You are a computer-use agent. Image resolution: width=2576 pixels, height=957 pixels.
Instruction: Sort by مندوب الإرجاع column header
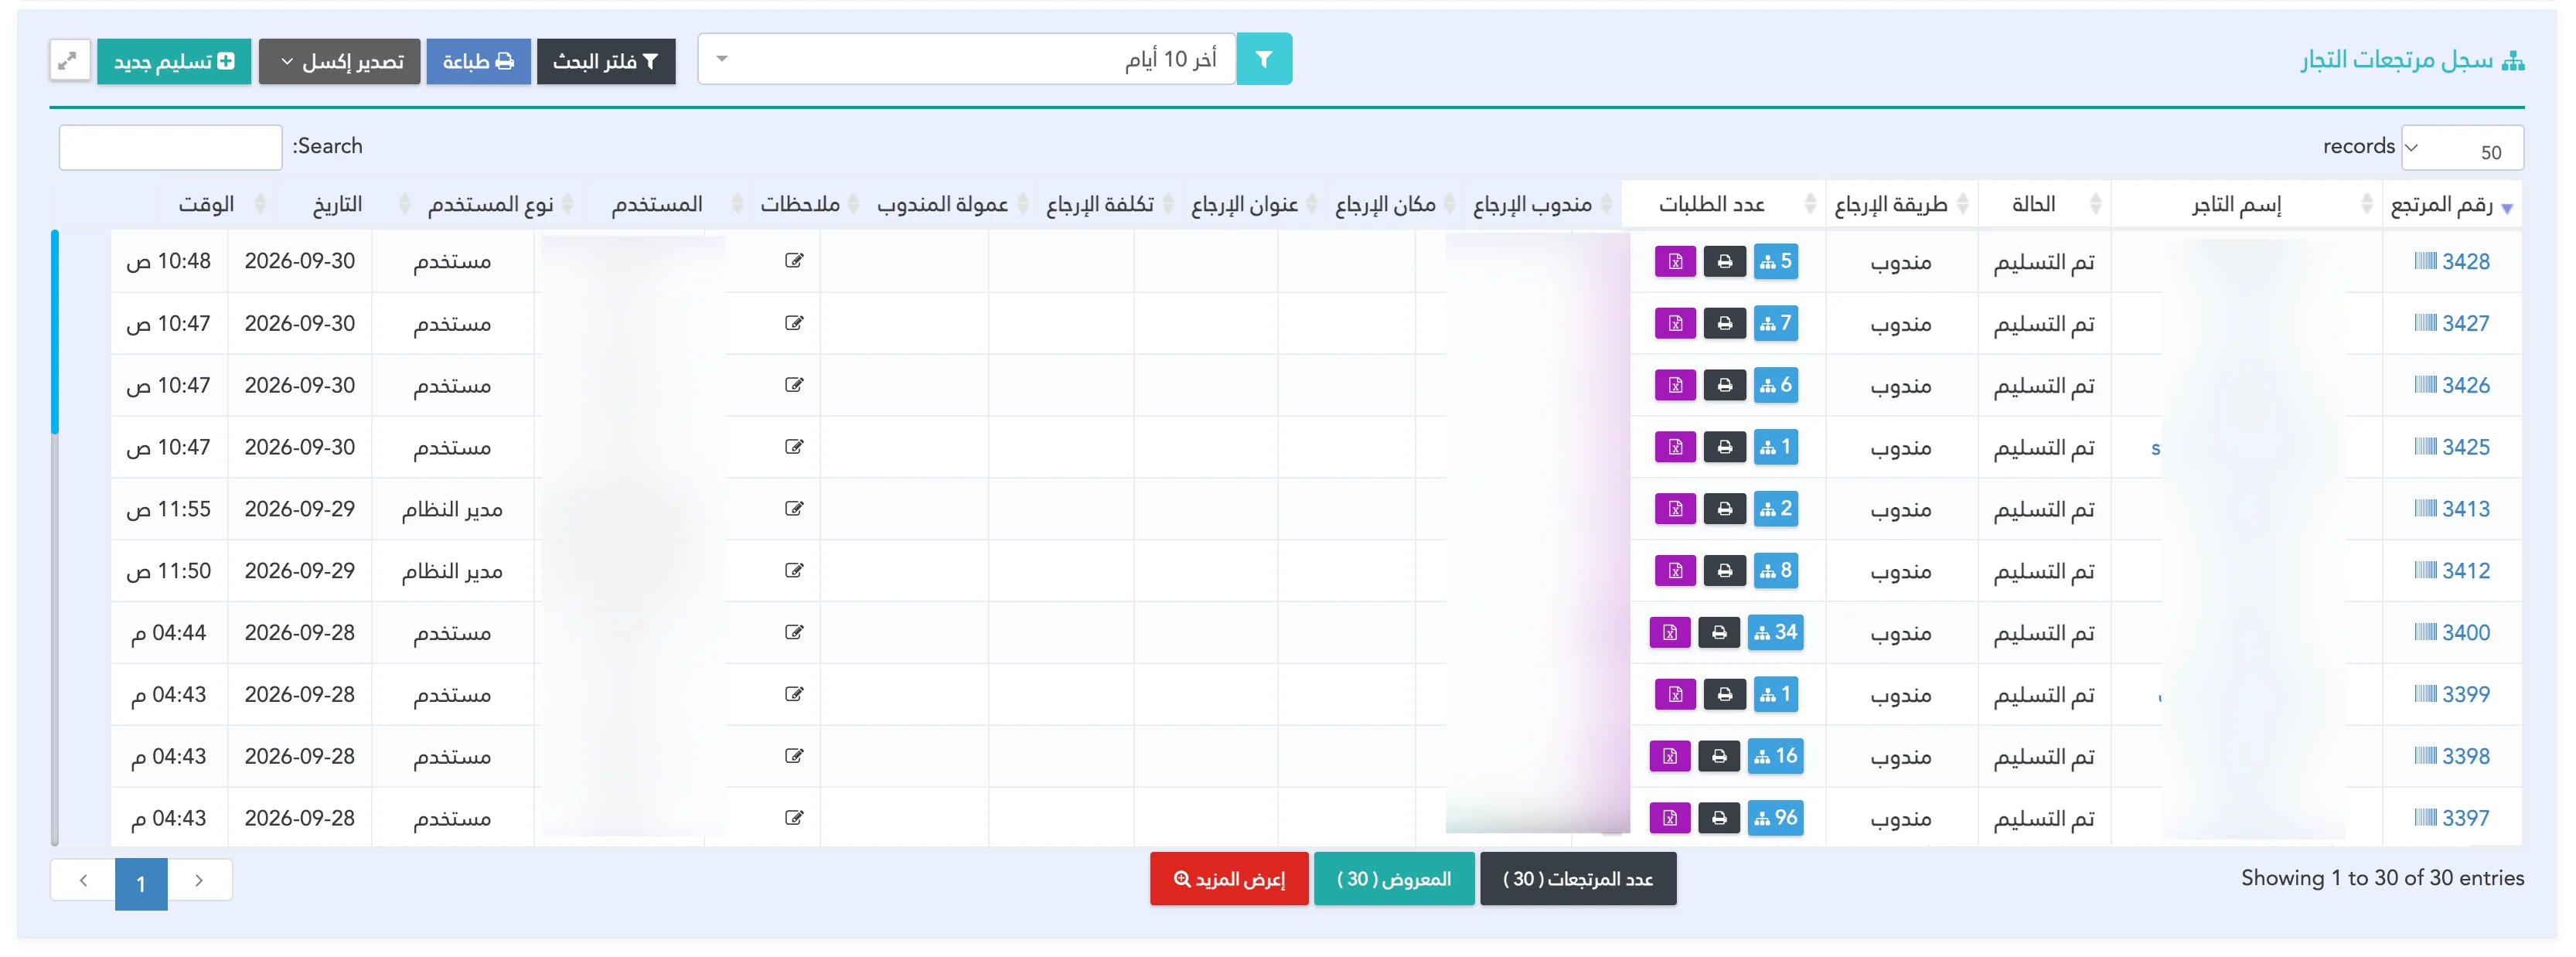point(1540,205)
